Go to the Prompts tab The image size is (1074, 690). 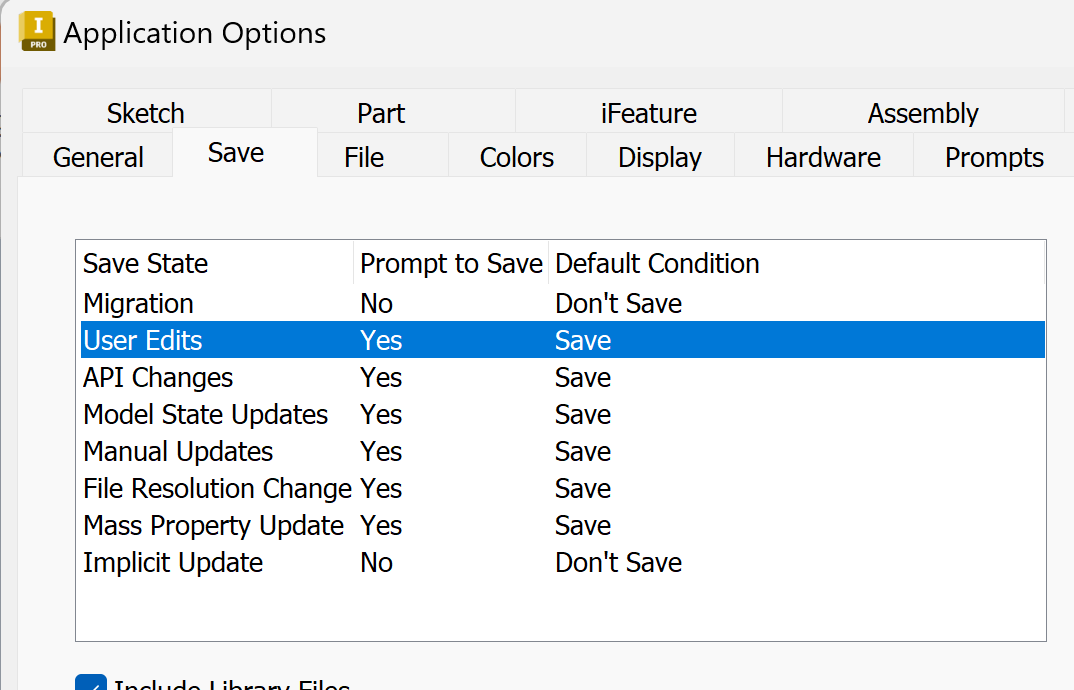[993, 156]
